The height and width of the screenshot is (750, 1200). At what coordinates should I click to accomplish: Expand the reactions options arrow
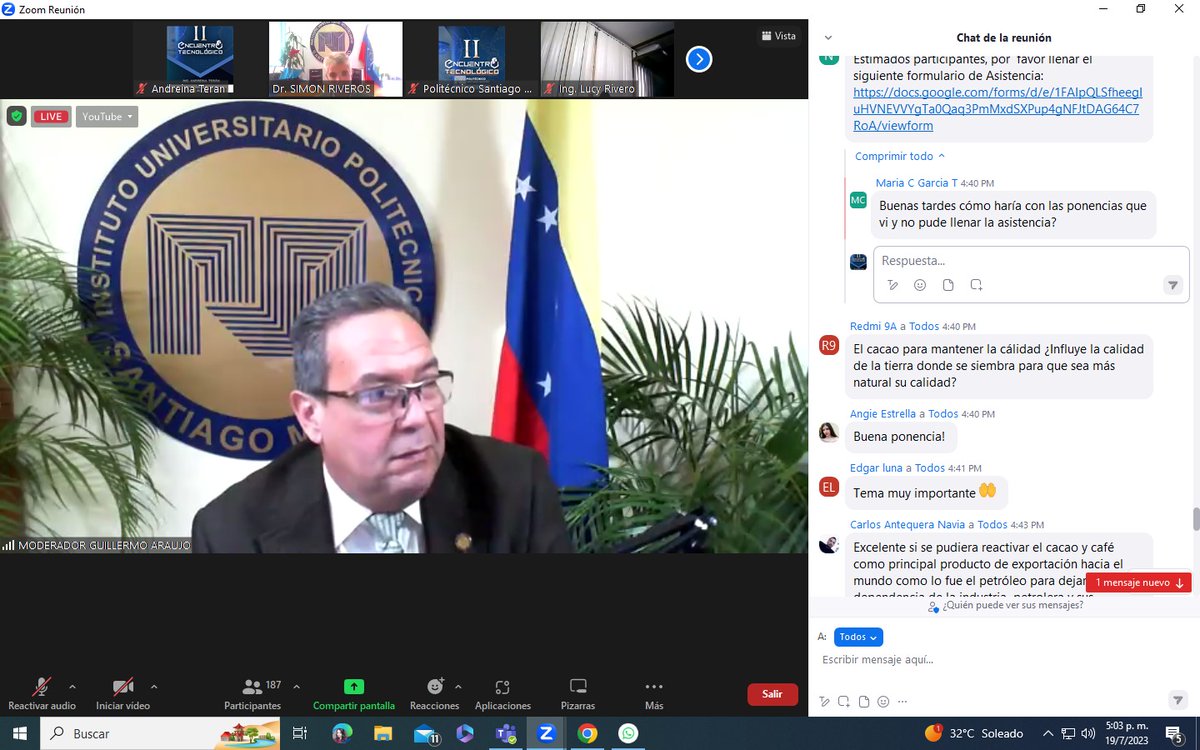(x=458, y=687)
